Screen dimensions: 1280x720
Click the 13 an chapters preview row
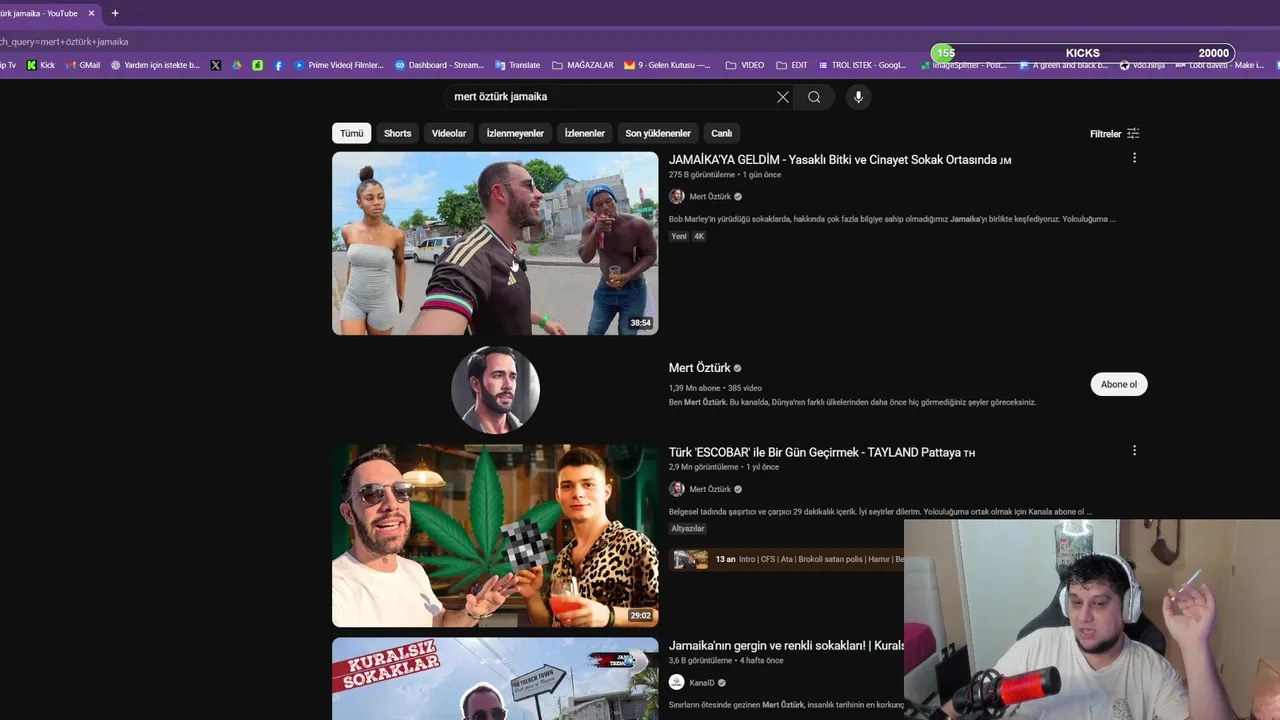coord(788,559)
